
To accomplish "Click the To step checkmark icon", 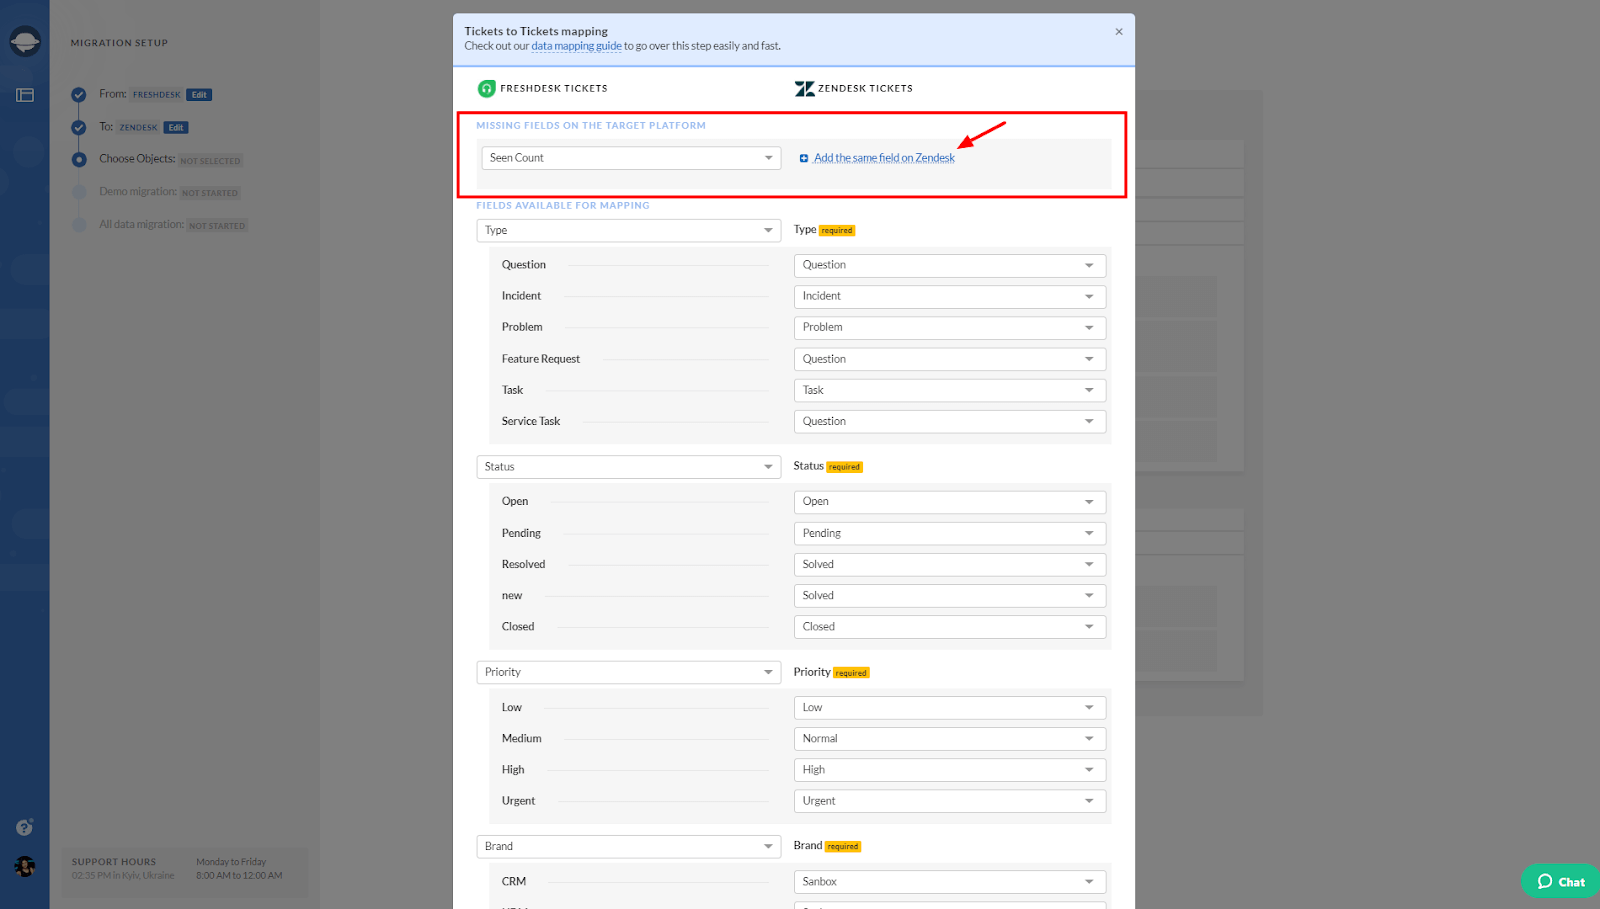I will [x=79, y=128].
